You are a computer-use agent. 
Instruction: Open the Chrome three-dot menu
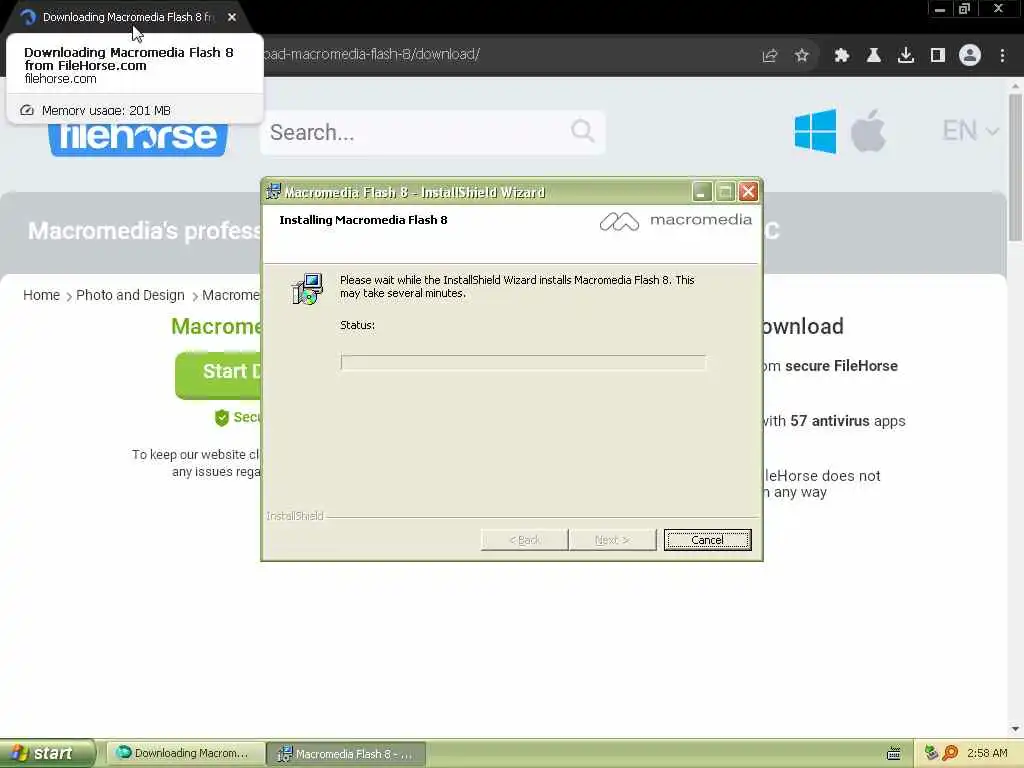coord(1002,56)
